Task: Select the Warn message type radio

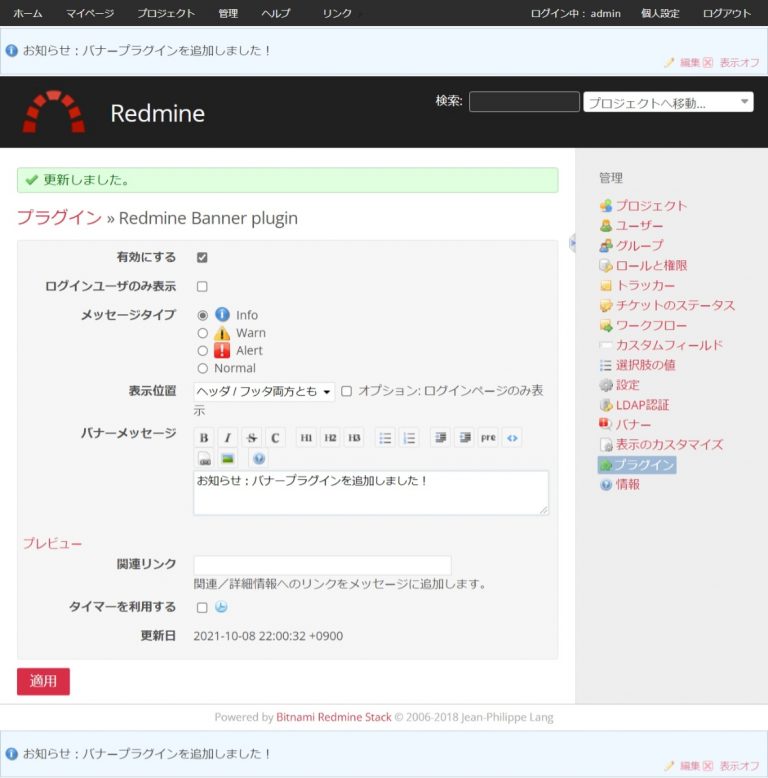Action: (202, 333)
